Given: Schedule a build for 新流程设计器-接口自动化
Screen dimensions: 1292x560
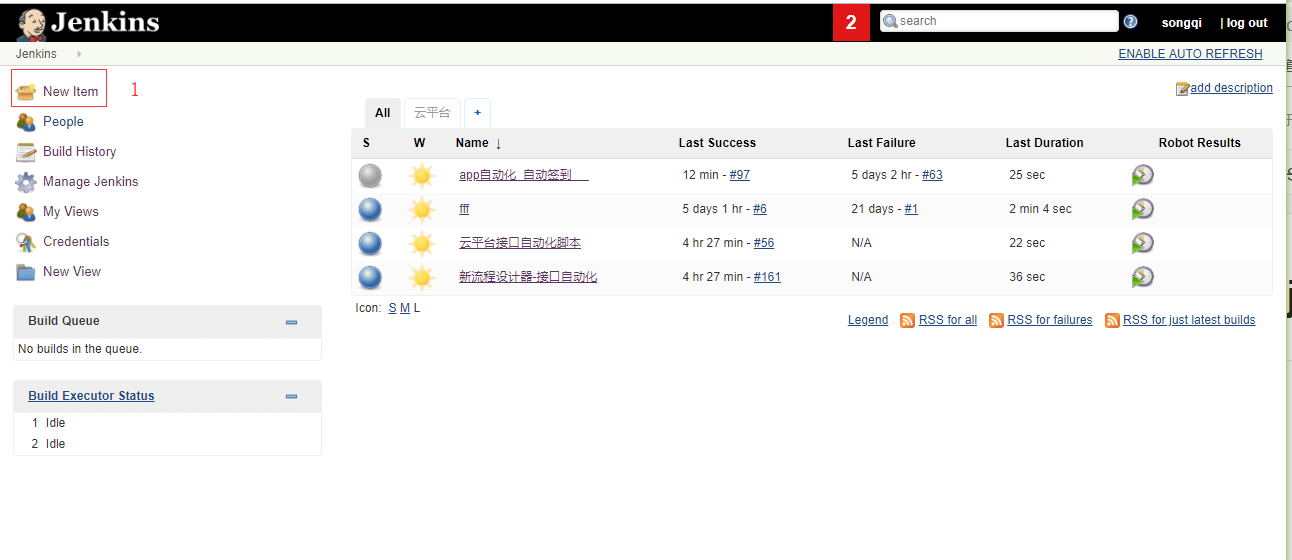Looking at the screenshot, I should click(1142, 277).
